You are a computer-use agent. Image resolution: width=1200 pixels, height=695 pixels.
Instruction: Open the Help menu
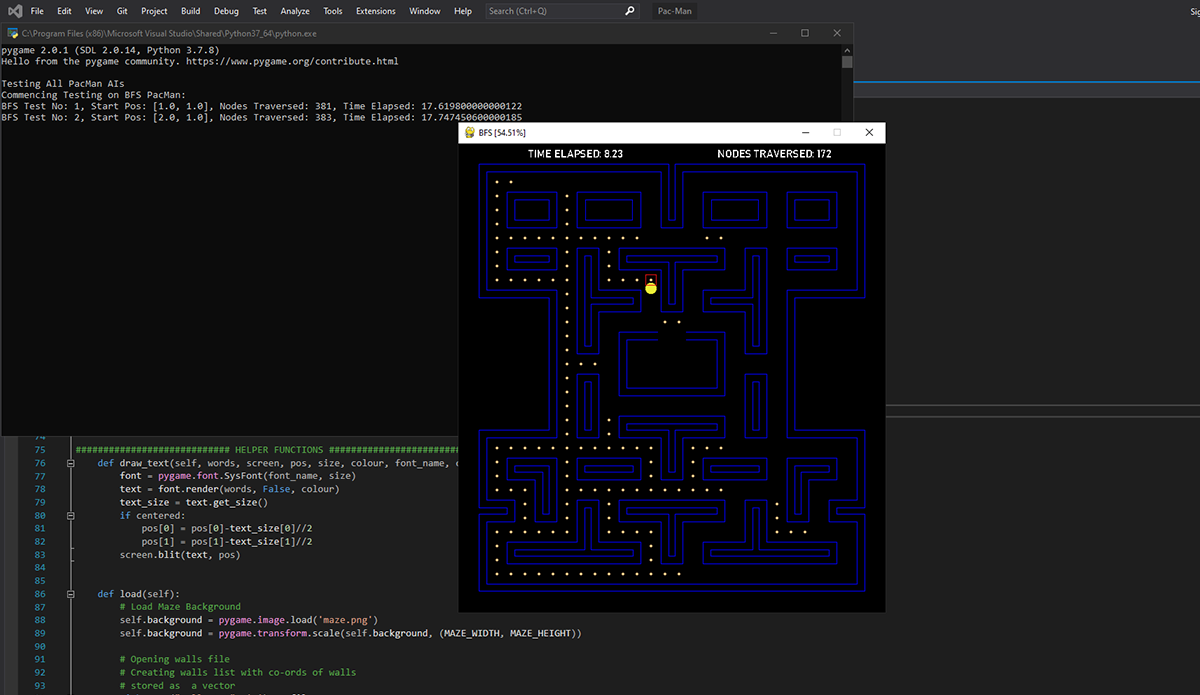(x=463, y=11)
